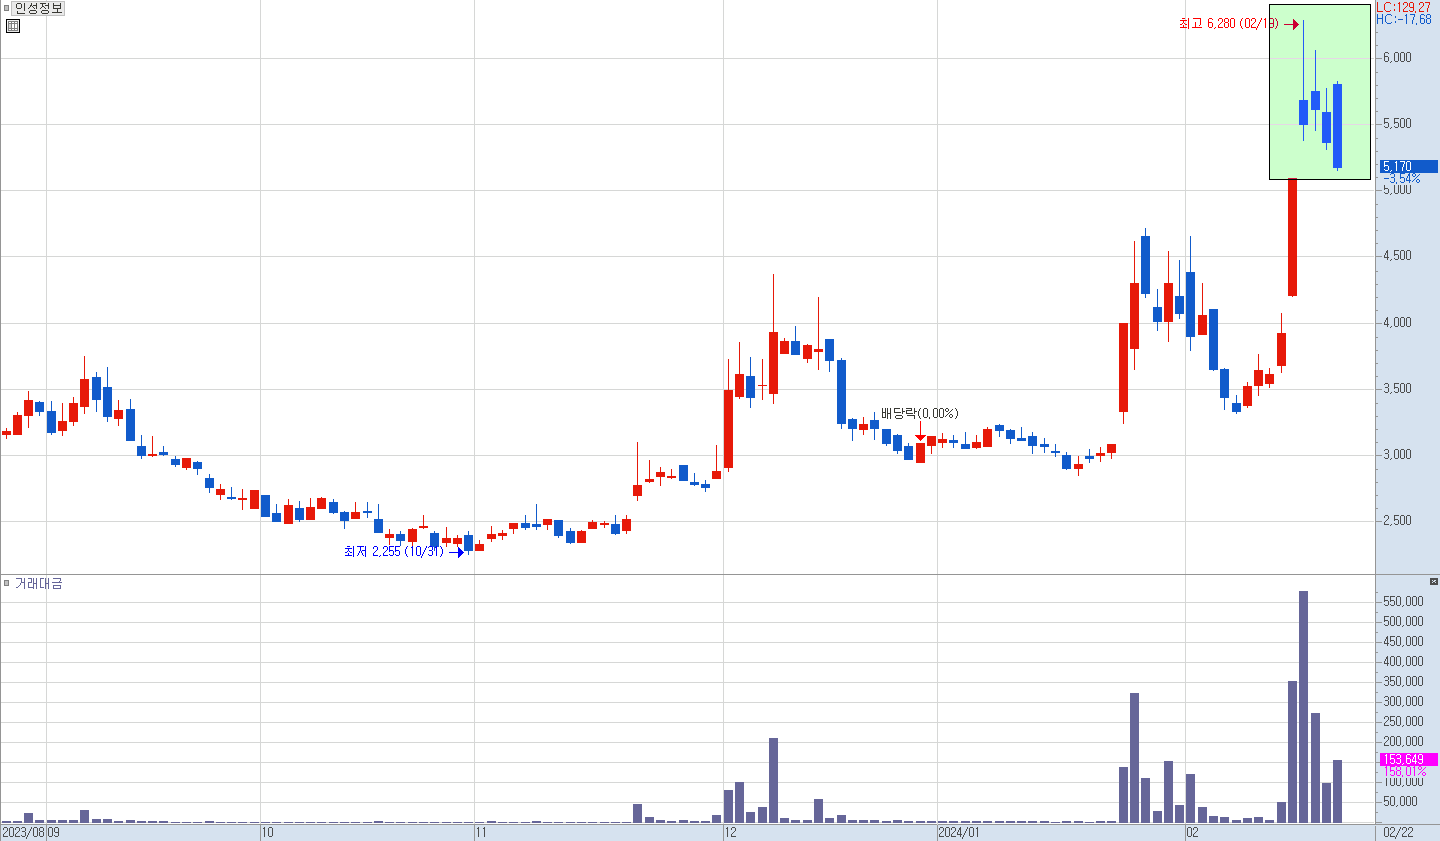The width and height of the screenshot is (1440, 841).
Task: Click the HC:-17.68 readout
Action: pos(1403,19)
